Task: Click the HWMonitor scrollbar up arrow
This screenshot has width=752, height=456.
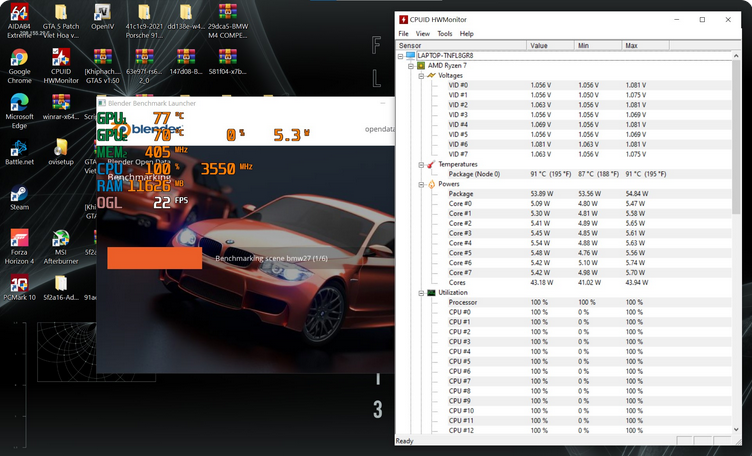Action: click(736, 56)
